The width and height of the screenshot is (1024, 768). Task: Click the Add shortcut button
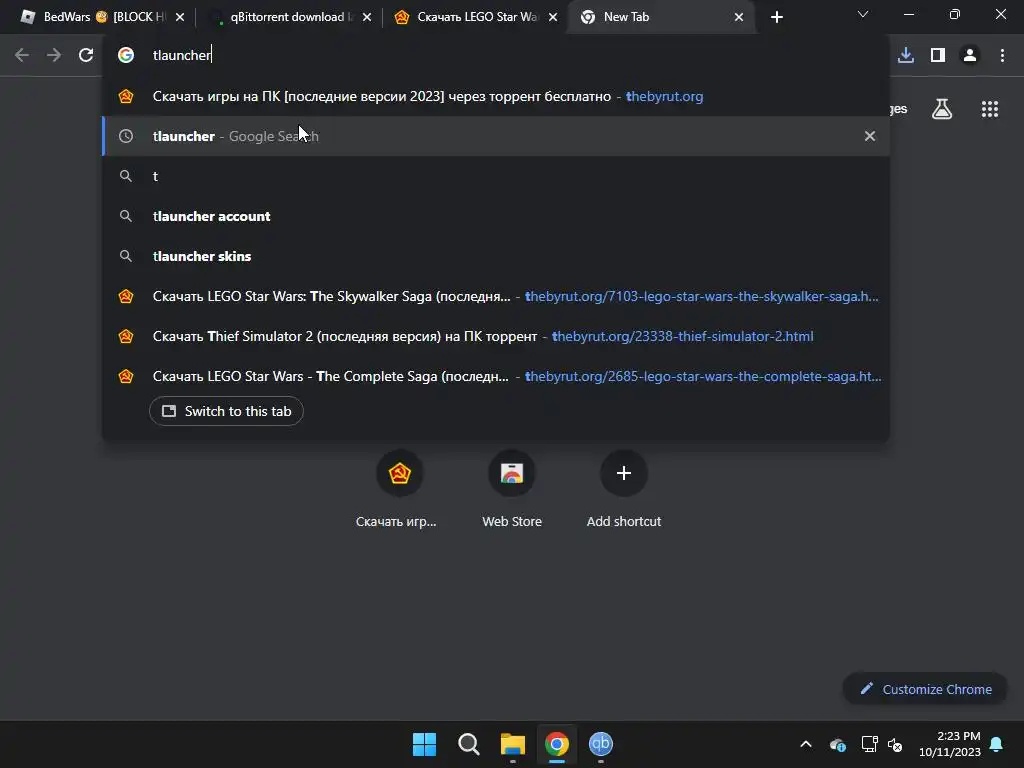624,488
